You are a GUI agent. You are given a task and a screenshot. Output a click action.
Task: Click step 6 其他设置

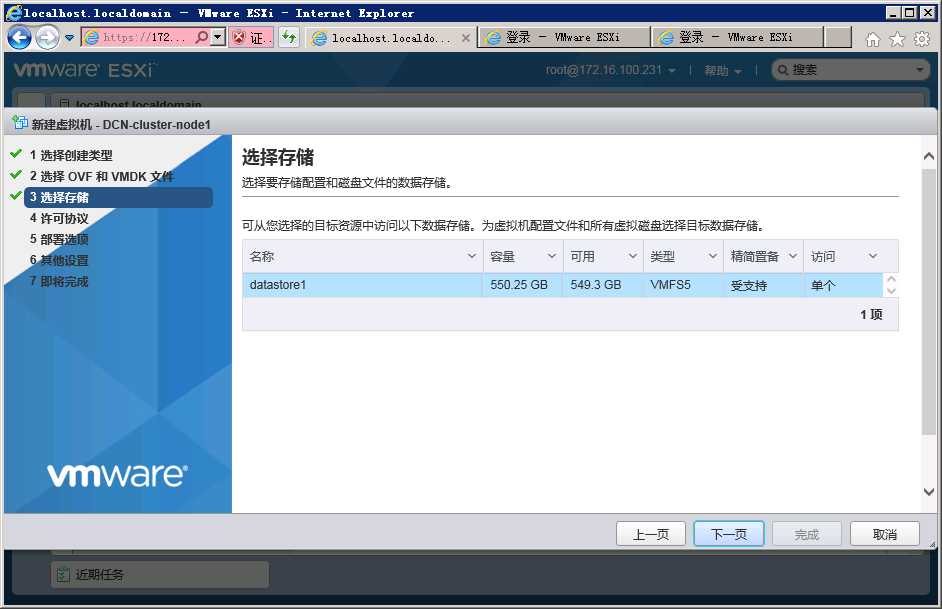pos(59,261)
